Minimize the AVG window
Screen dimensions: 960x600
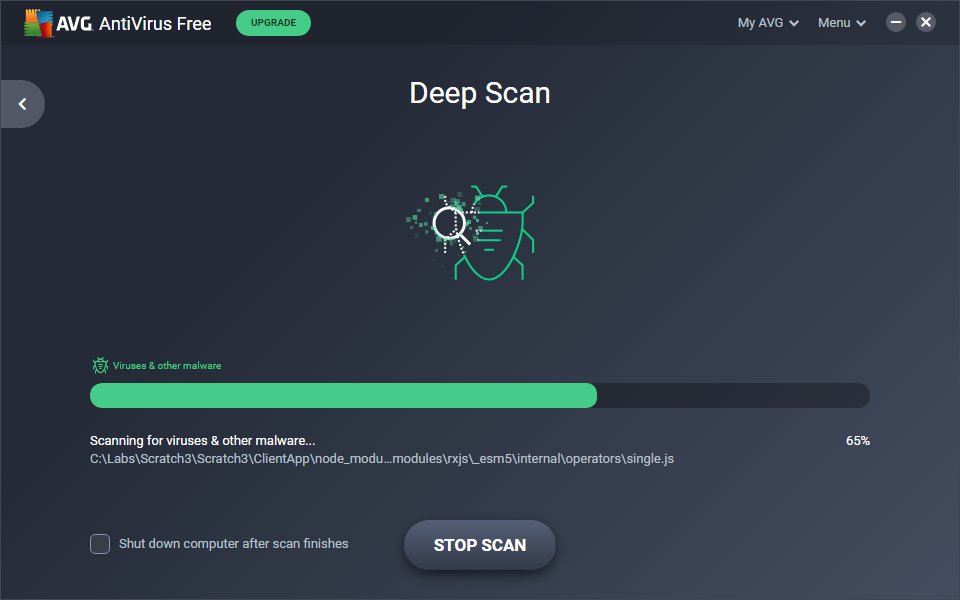(896, 22)
